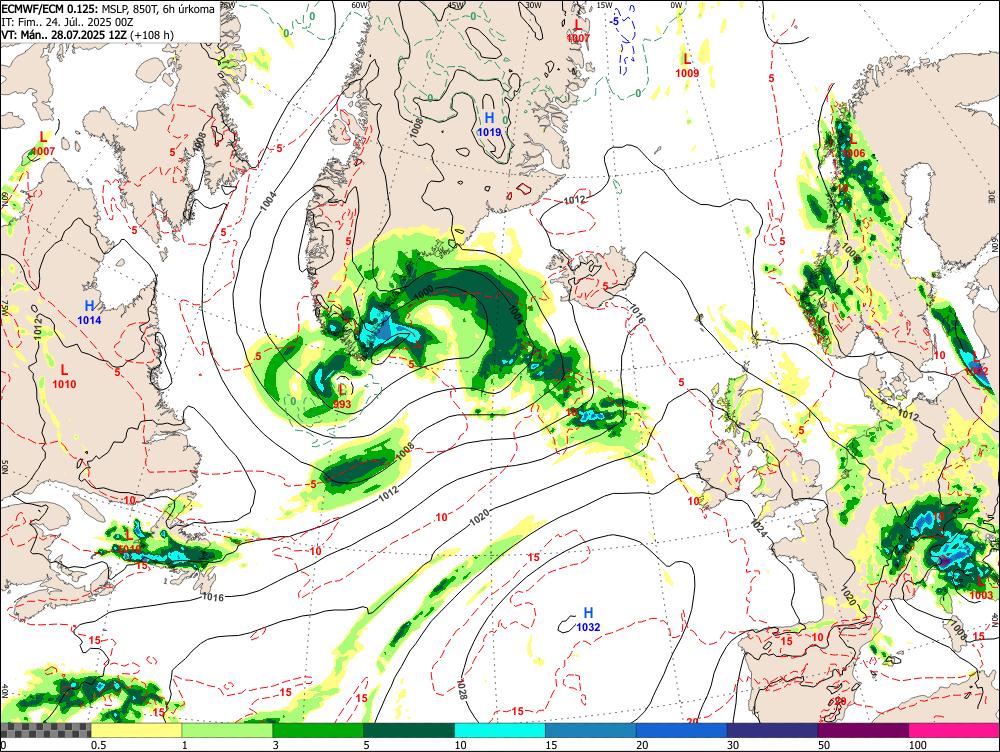1000x752 pixels.
Task: Click the '30' legend scale value
Action: tap(733, 745)
